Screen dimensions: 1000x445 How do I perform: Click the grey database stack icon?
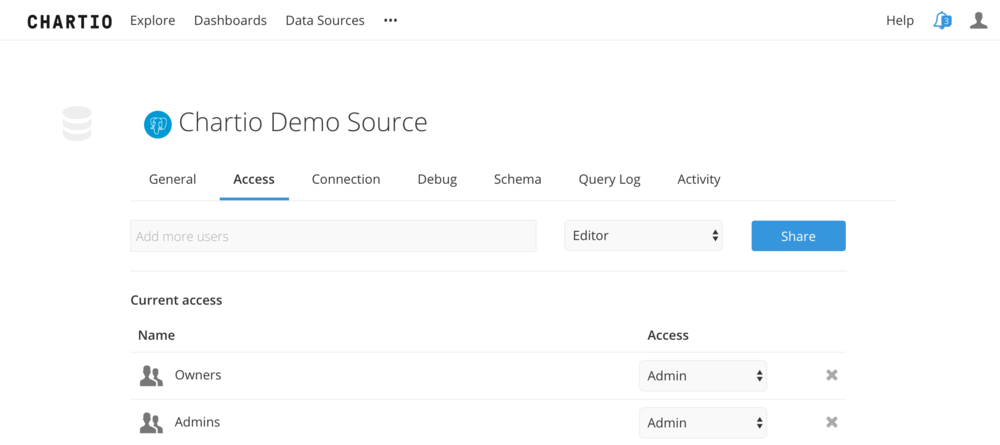click(x=77, y=124)
